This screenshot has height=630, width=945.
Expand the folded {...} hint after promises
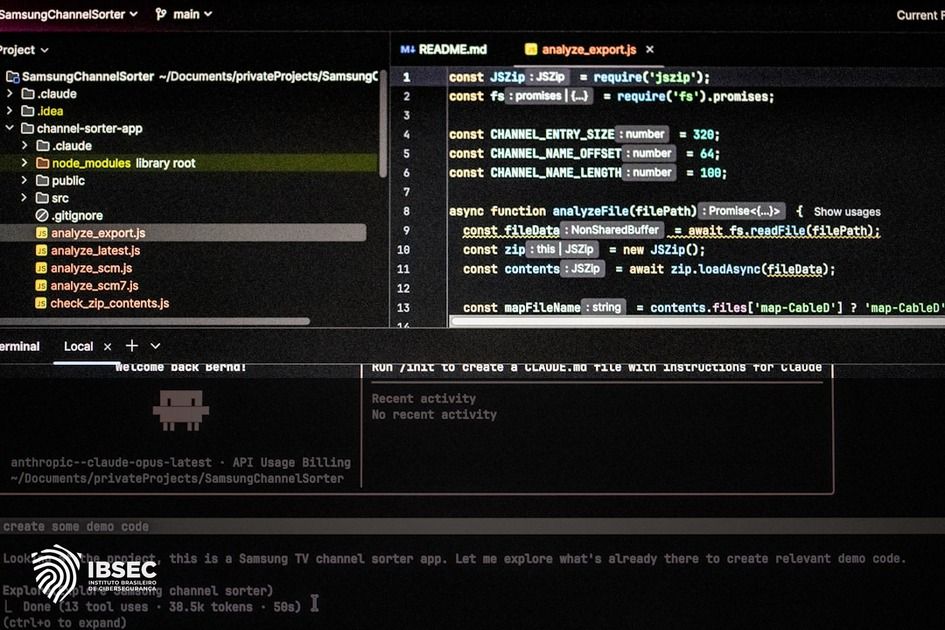pos(579,96)
